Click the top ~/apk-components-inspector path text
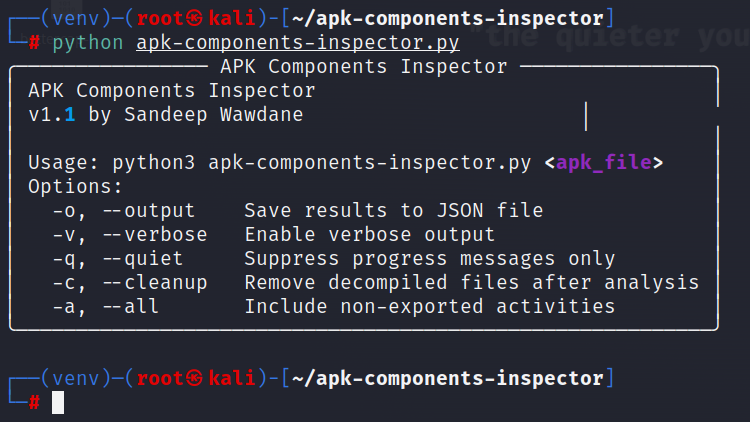 [x=447, y=19]
